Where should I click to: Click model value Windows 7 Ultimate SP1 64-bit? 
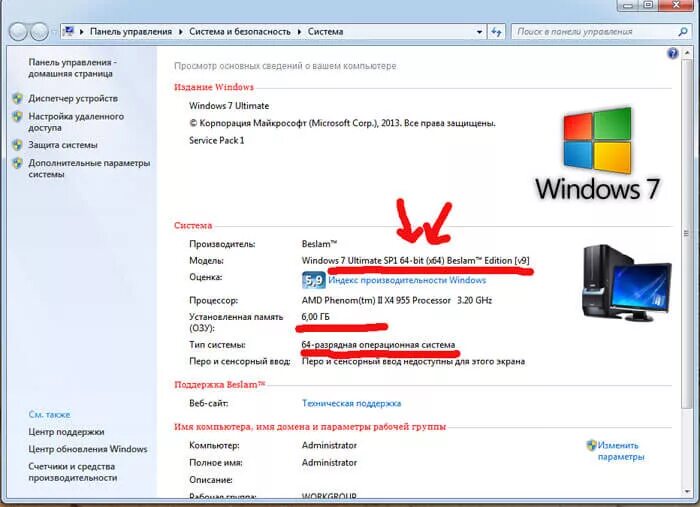[416, 261]
